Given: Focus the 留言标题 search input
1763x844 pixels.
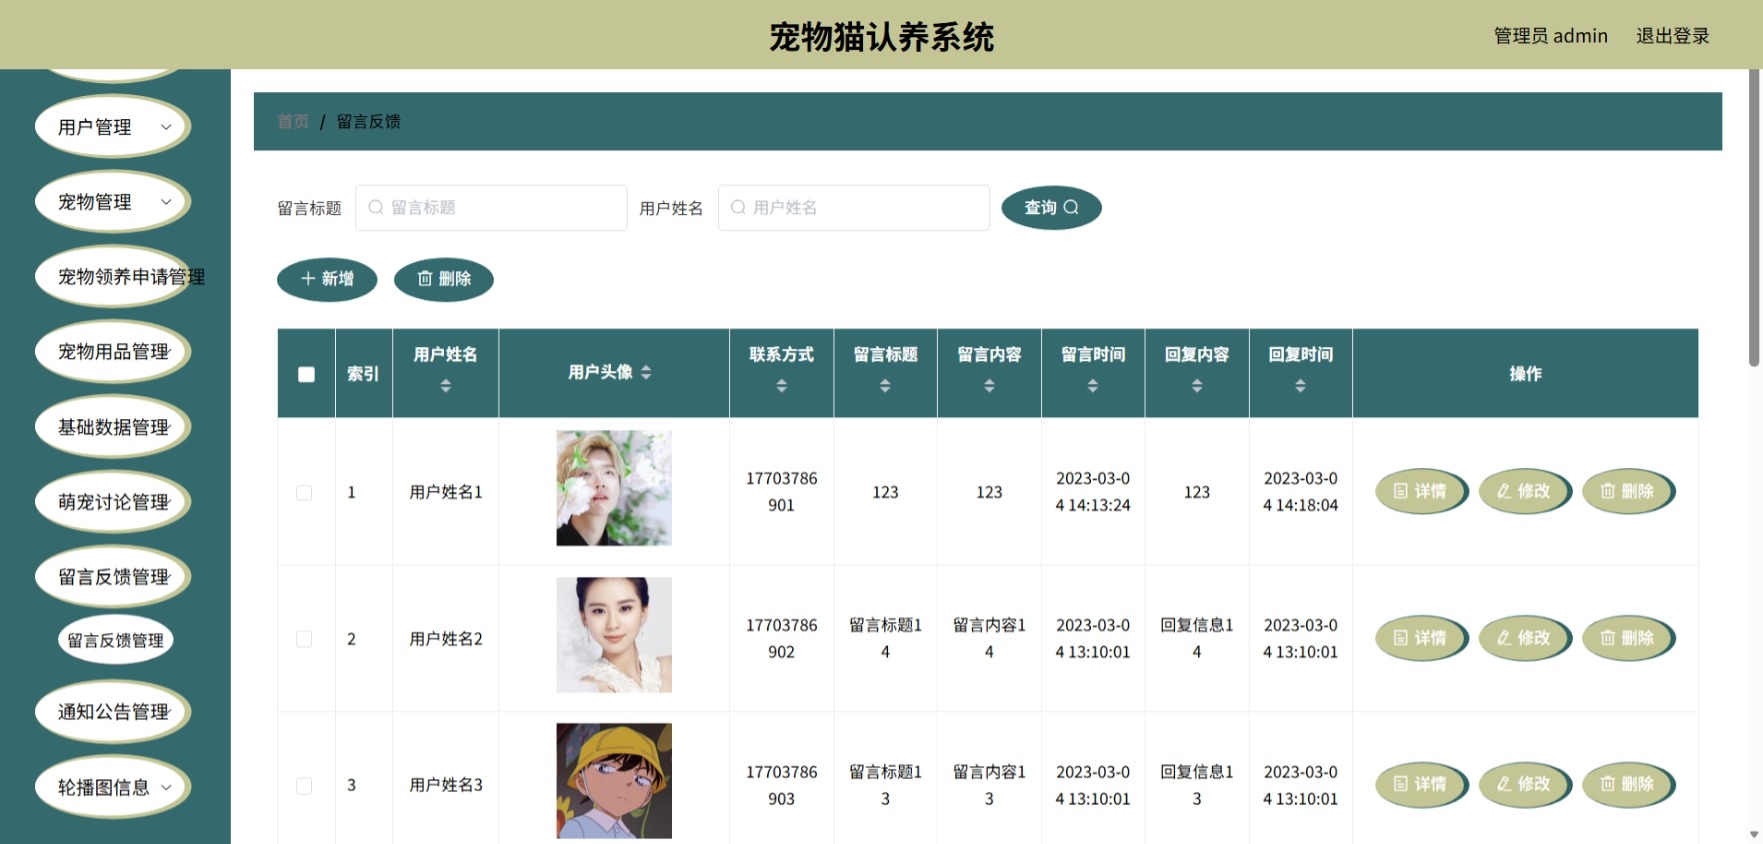Looking at the screenshot, I should point(491,207).
